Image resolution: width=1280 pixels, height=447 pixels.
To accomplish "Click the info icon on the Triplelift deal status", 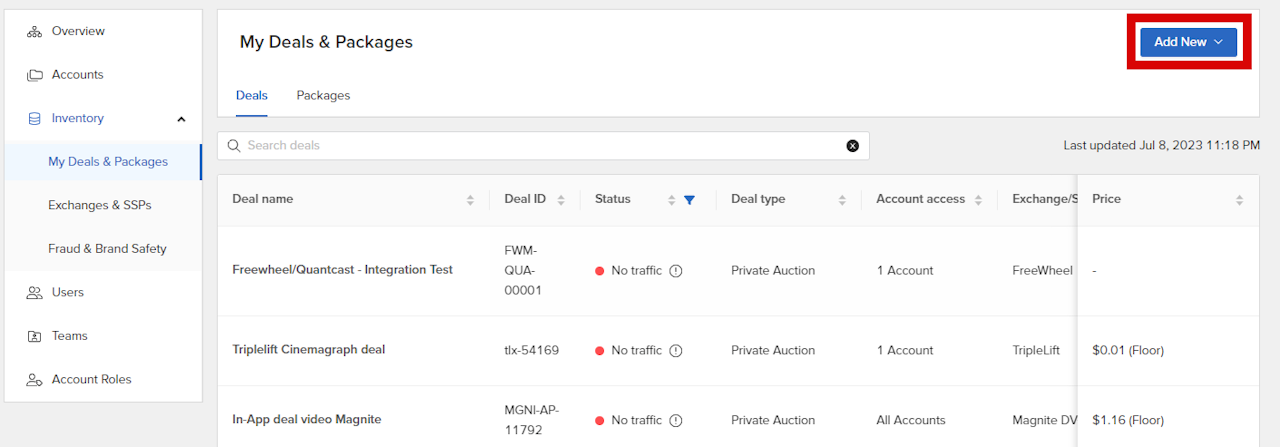I will [x=676, y=351].
